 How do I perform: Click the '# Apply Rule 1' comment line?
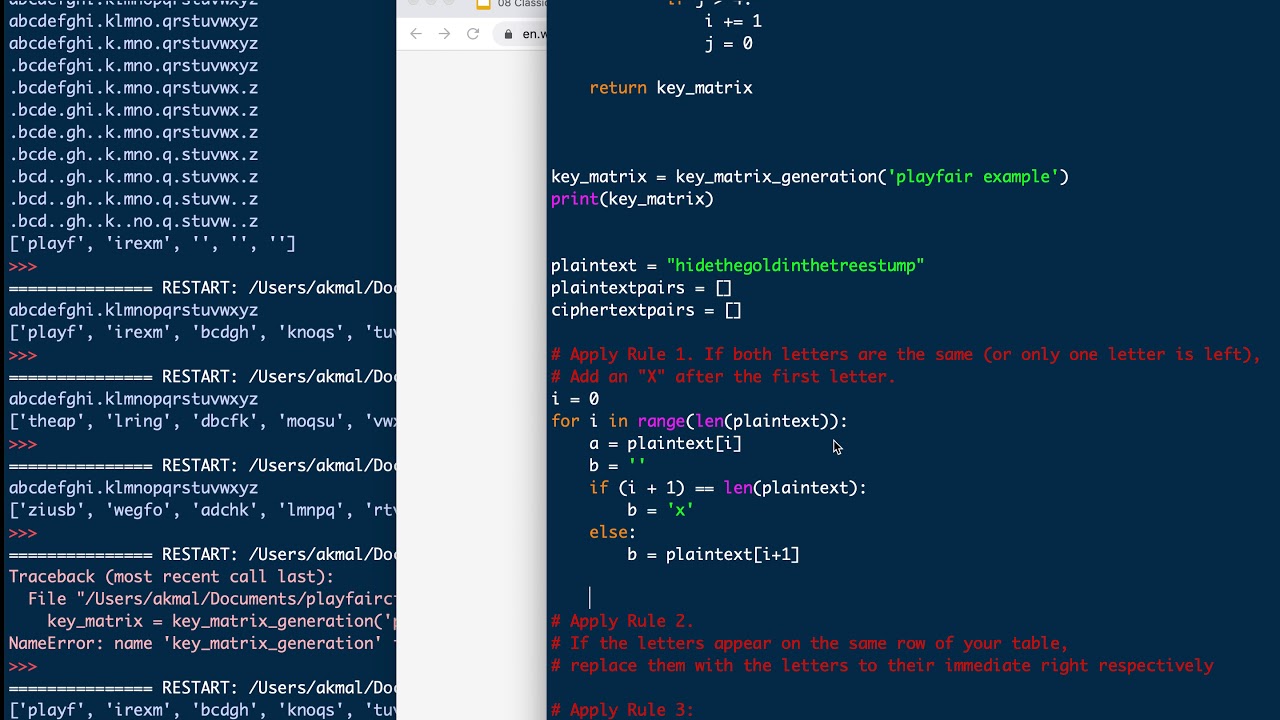(x=906, y=355)
